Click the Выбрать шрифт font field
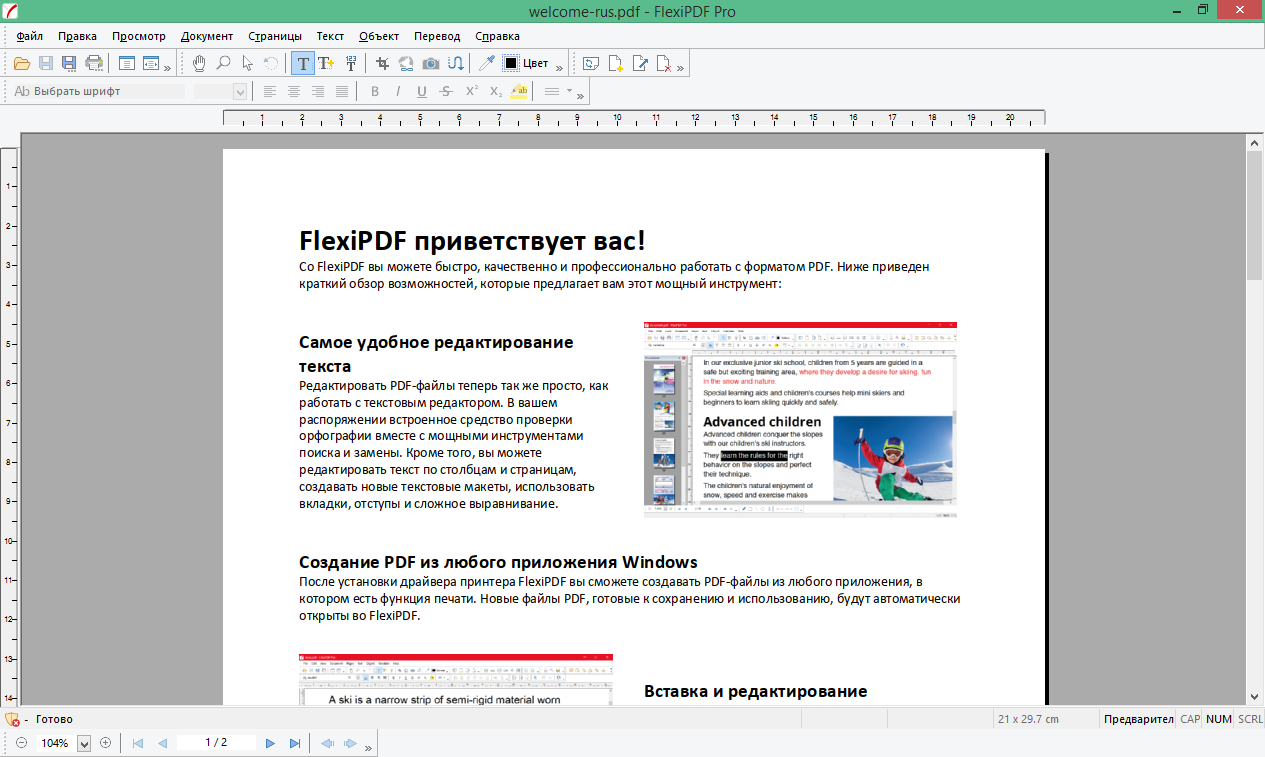 click(x=98, y=91)
